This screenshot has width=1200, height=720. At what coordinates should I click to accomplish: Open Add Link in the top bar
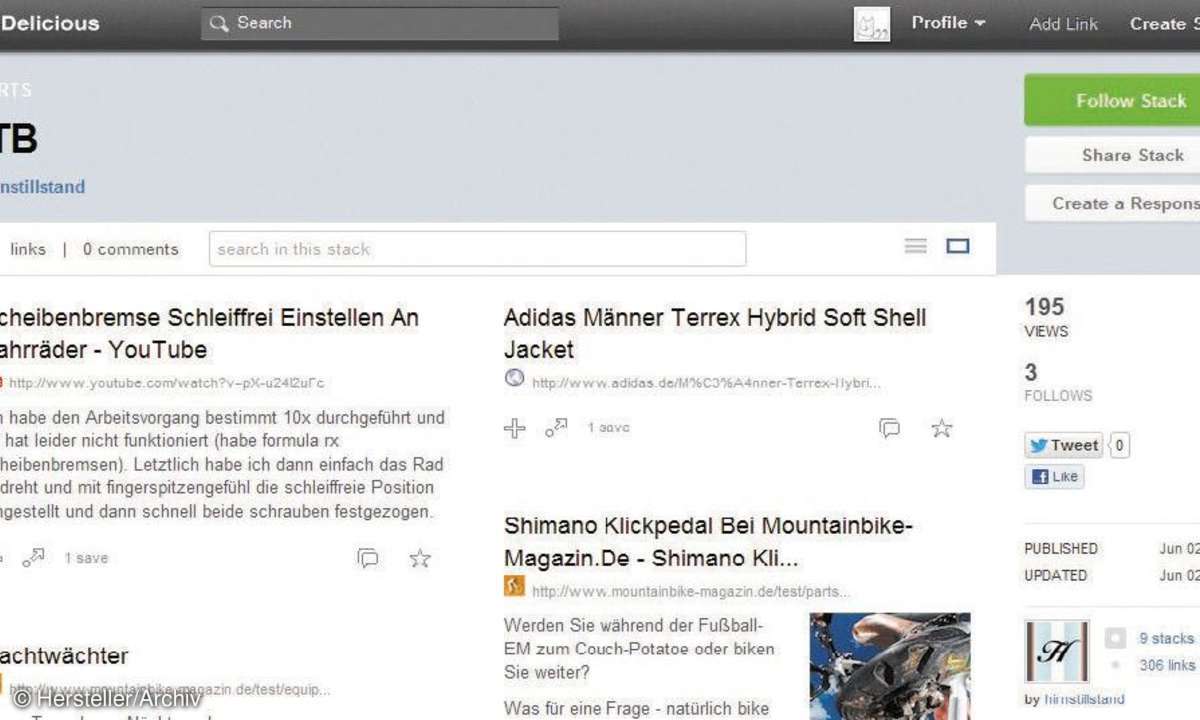tap(1064, 24)
